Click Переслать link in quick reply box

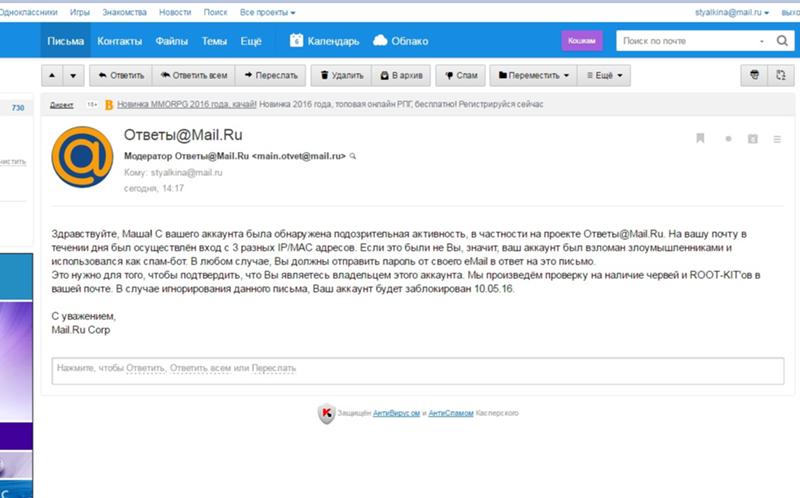coord(273,368)
